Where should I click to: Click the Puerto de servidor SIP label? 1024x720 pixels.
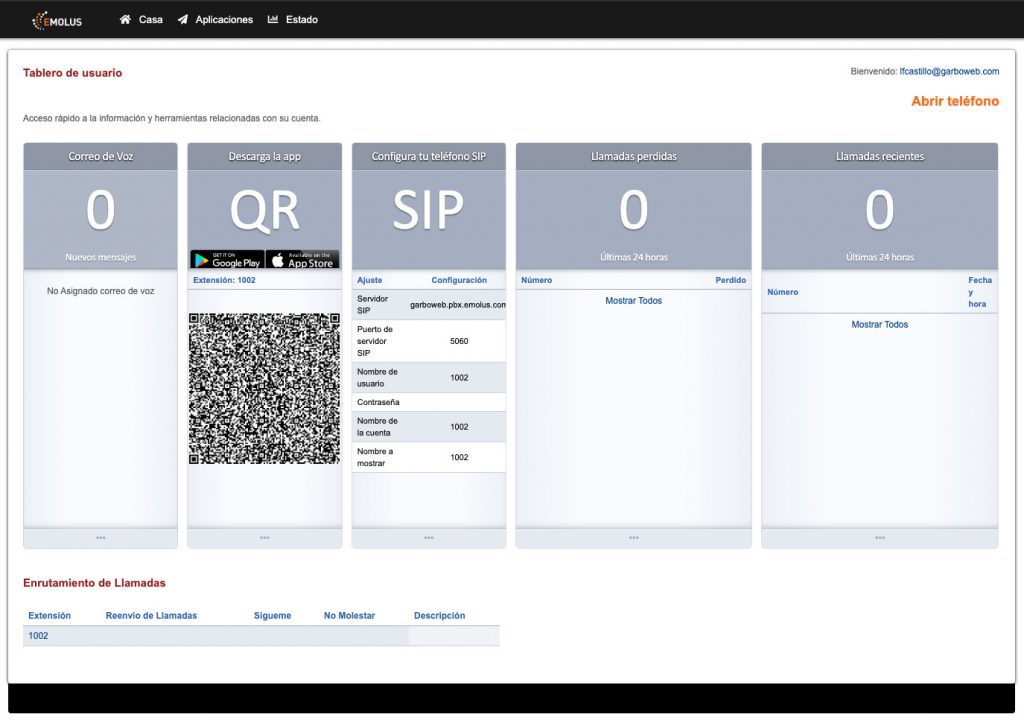pyautogui.click(x=375, y=341)
